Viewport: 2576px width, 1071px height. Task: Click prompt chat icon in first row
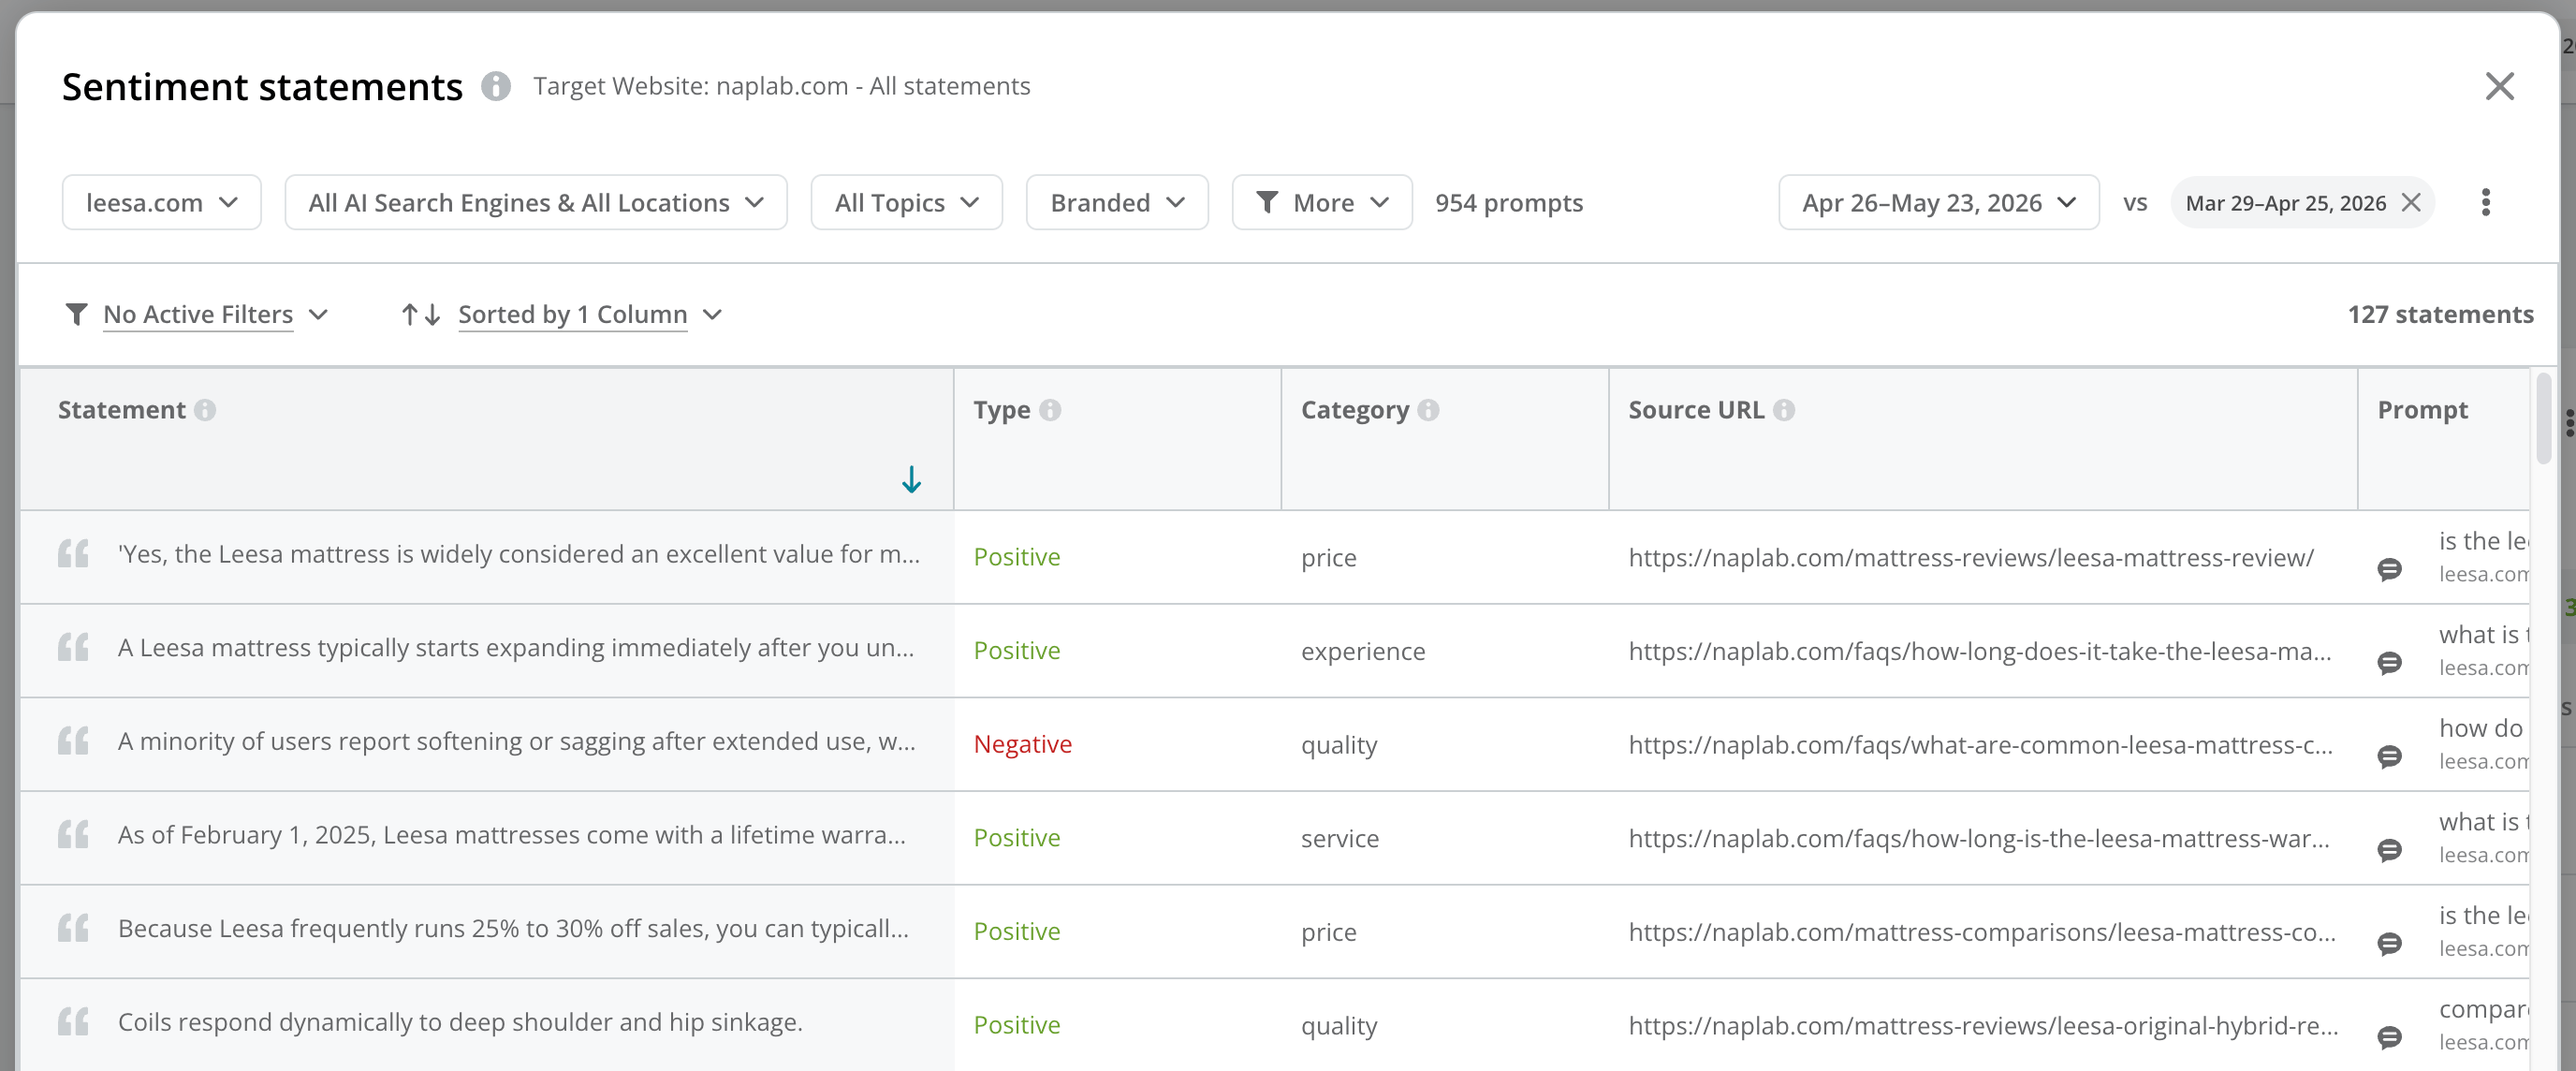pos(2389,570)
